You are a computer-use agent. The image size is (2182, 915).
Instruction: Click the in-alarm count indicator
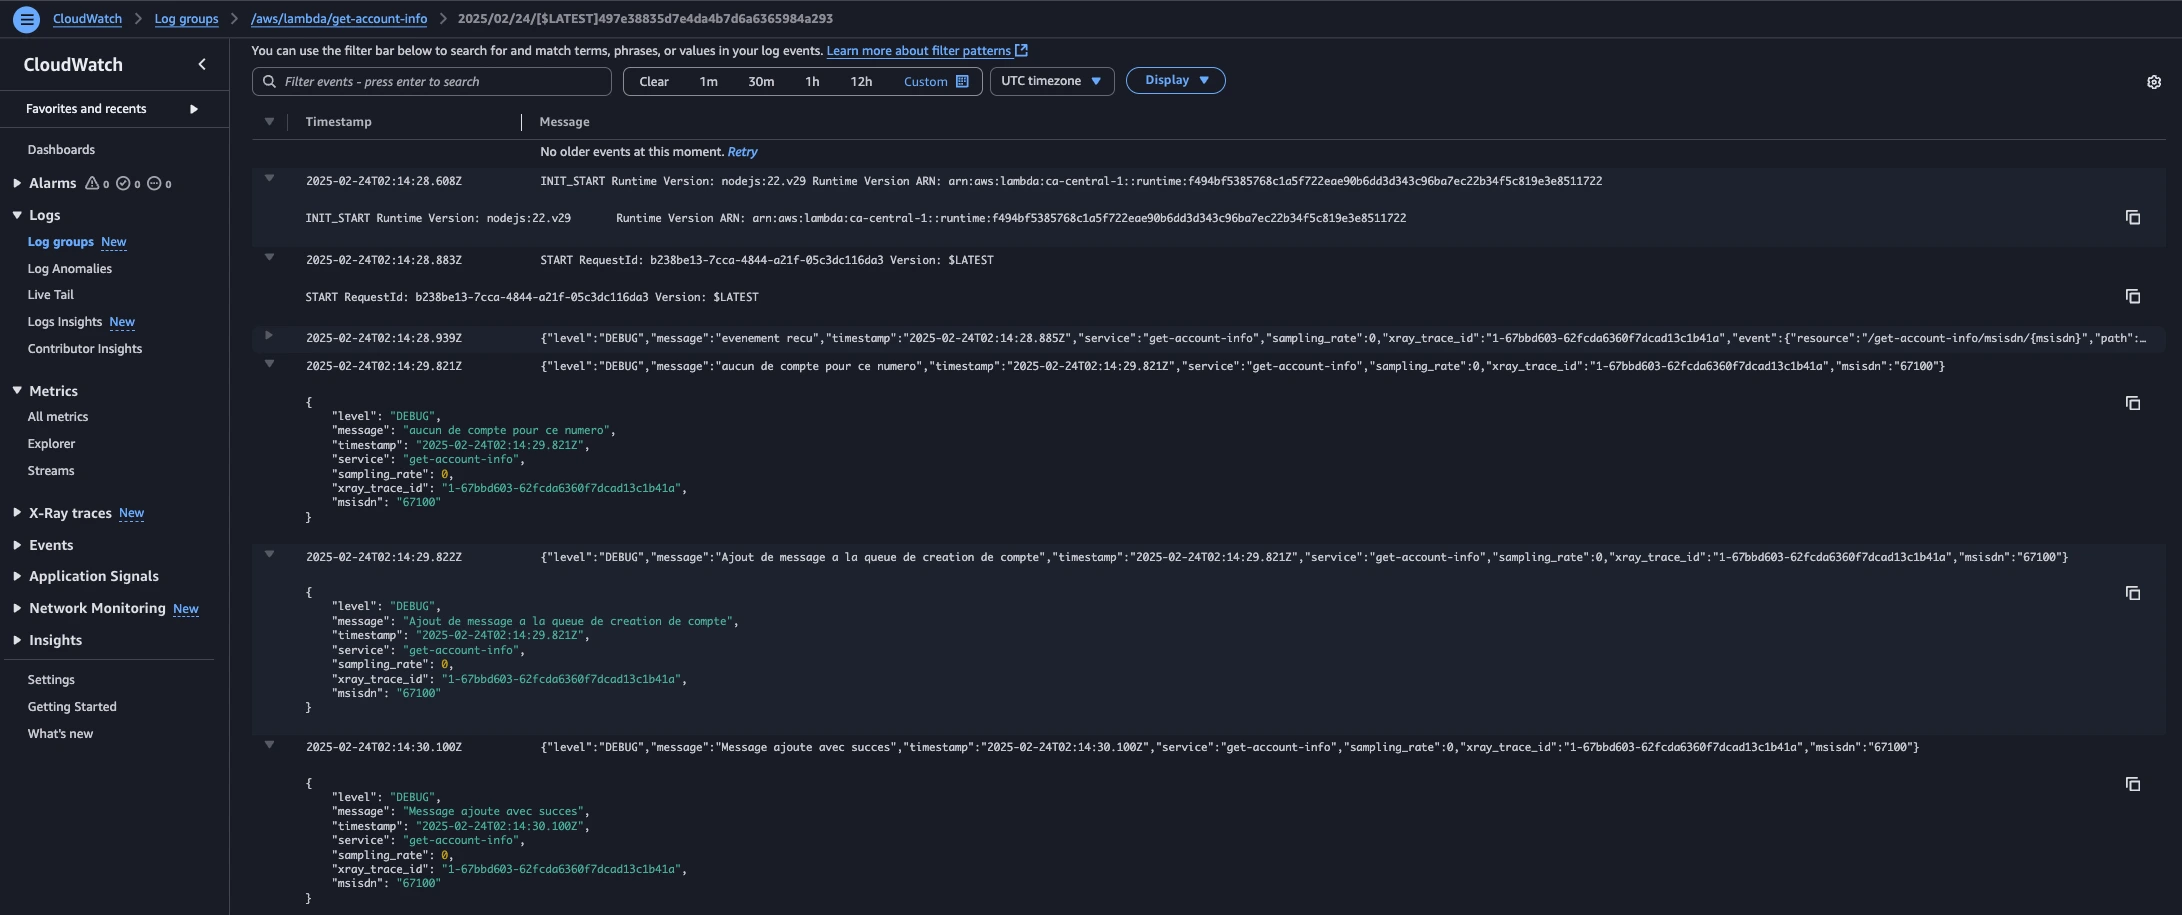[x=97, y=183]
